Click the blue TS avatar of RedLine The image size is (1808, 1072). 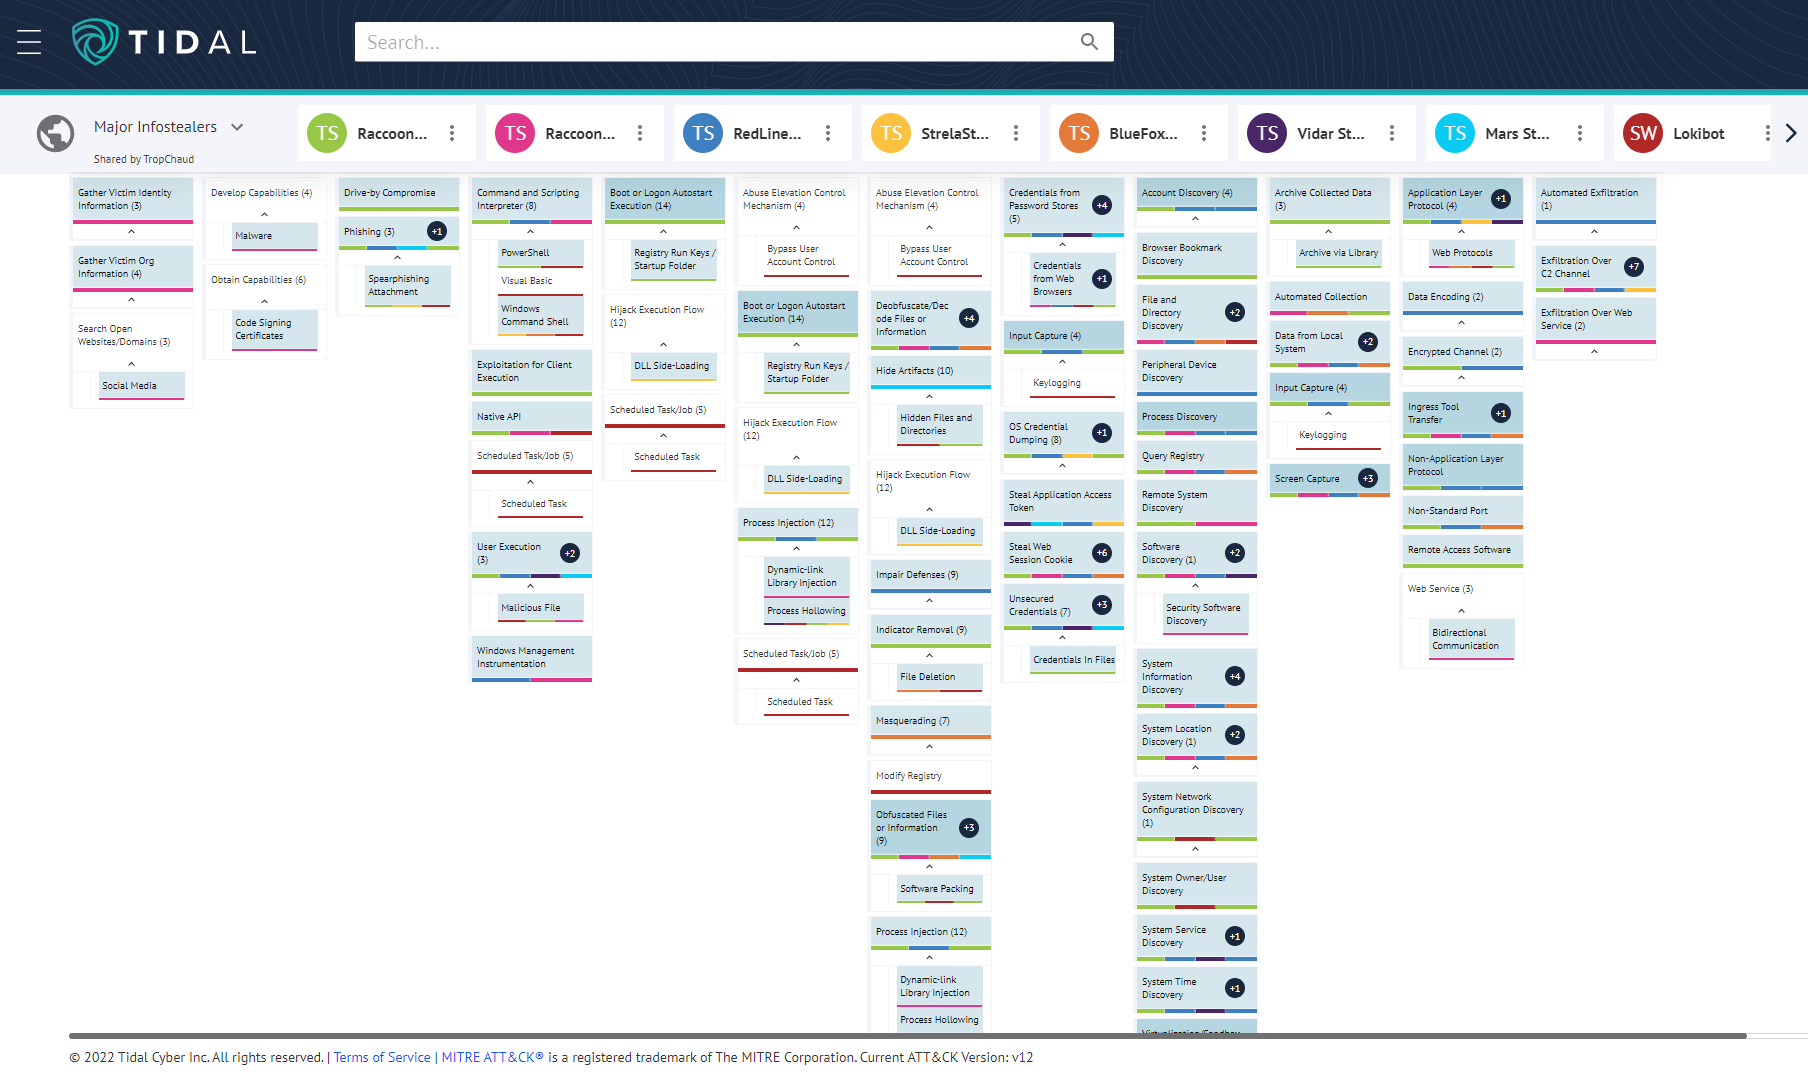(703, 133)
